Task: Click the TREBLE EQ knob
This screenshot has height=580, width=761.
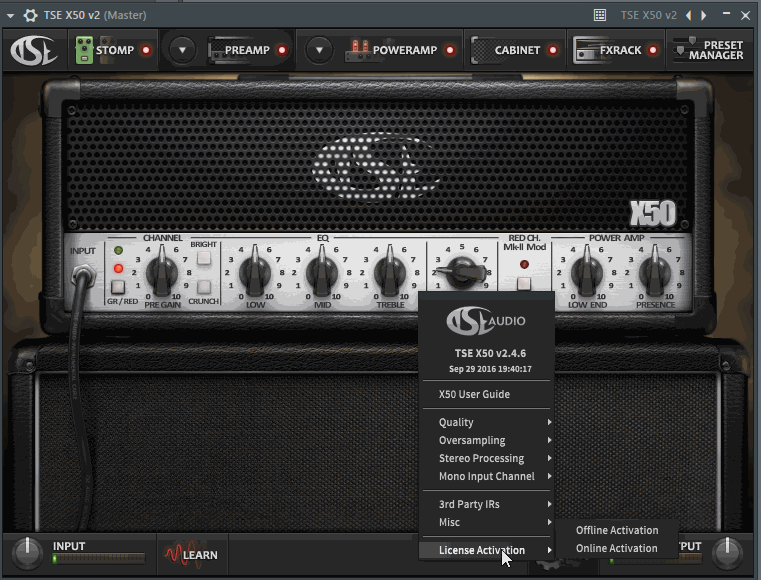Action: pos(390,273)
